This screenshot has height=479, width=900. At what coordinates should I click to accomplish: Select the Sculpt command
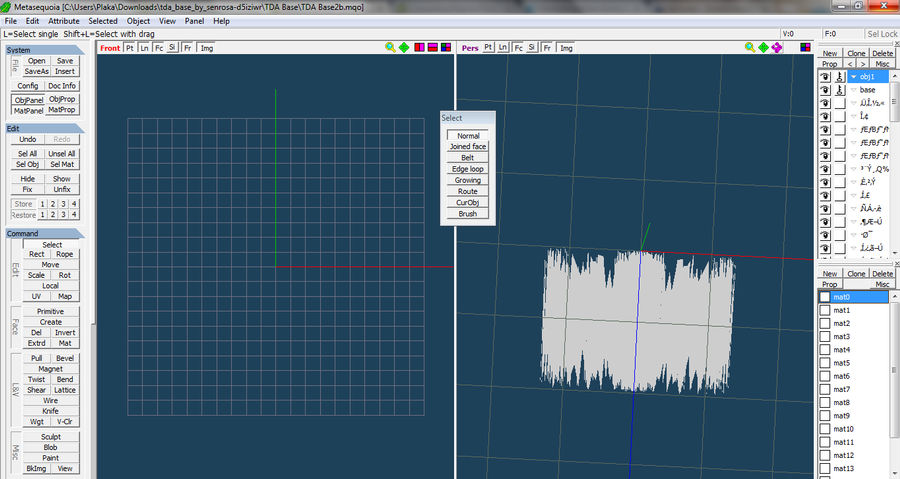click(x=51, y=437)
